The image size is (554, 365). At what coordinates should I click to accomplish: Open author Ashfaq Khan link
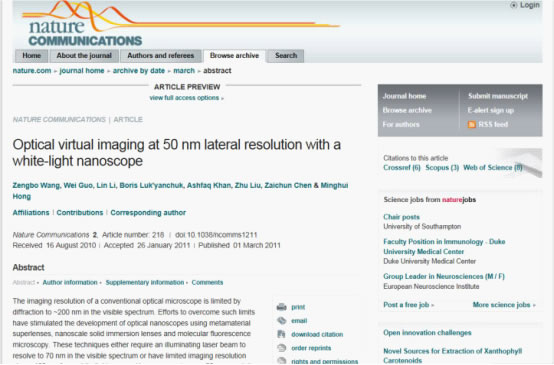point(208,186)
